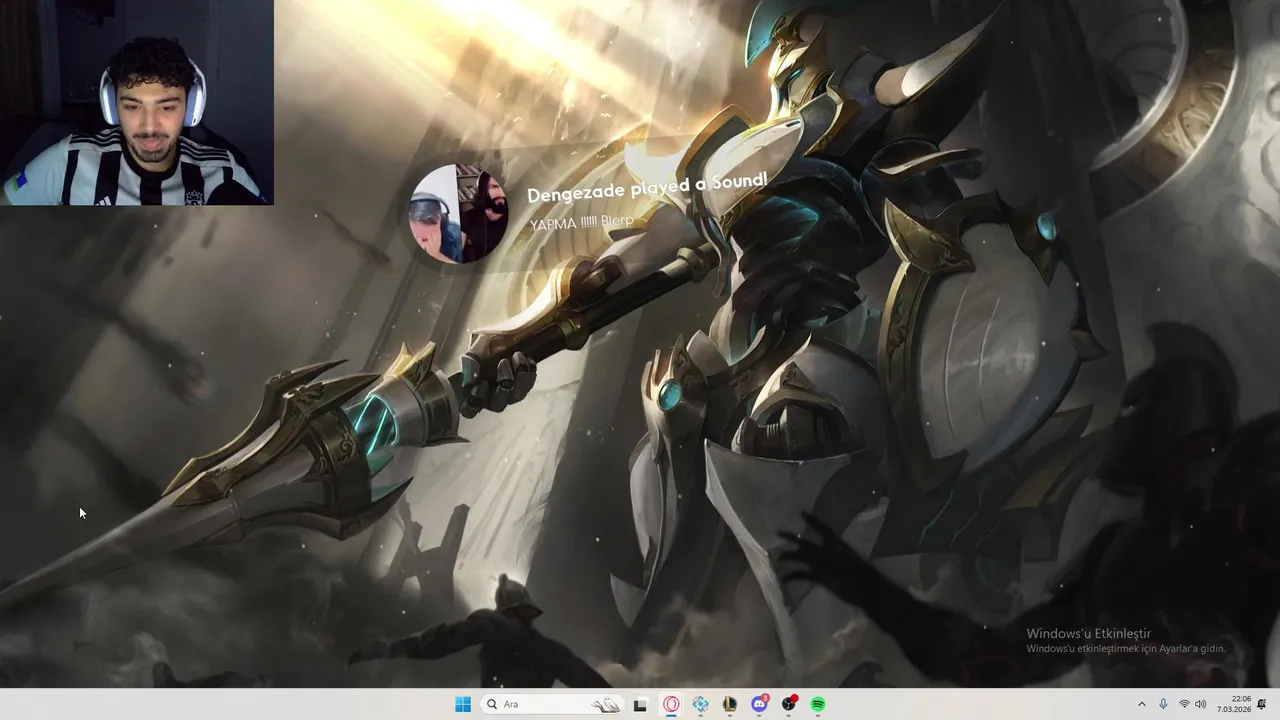Open the Windows Start menu
This screenshot has height=720, width=1280.
(462, 704)
